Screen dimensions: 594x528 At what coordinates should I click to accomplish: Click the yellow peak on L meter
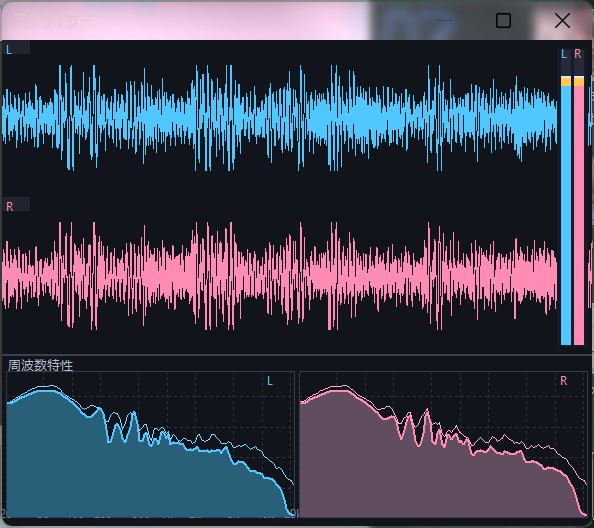(566, 81)
